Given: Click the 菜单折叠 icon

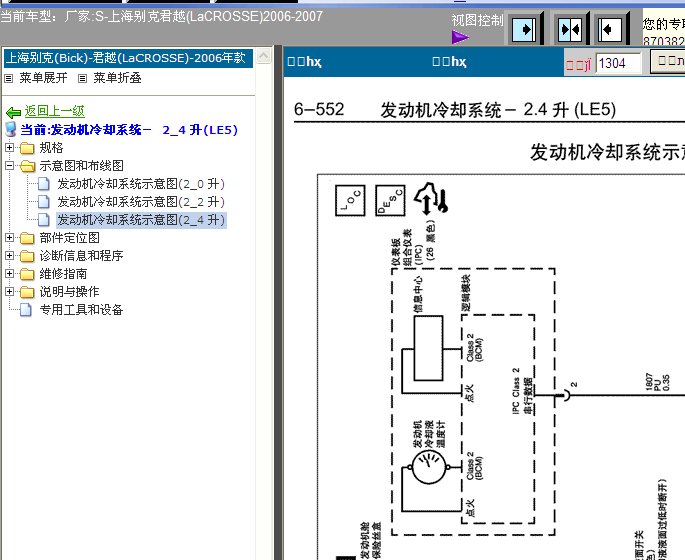Looking at the screenshot, I should pyautogui.click(x=83, y=79).
